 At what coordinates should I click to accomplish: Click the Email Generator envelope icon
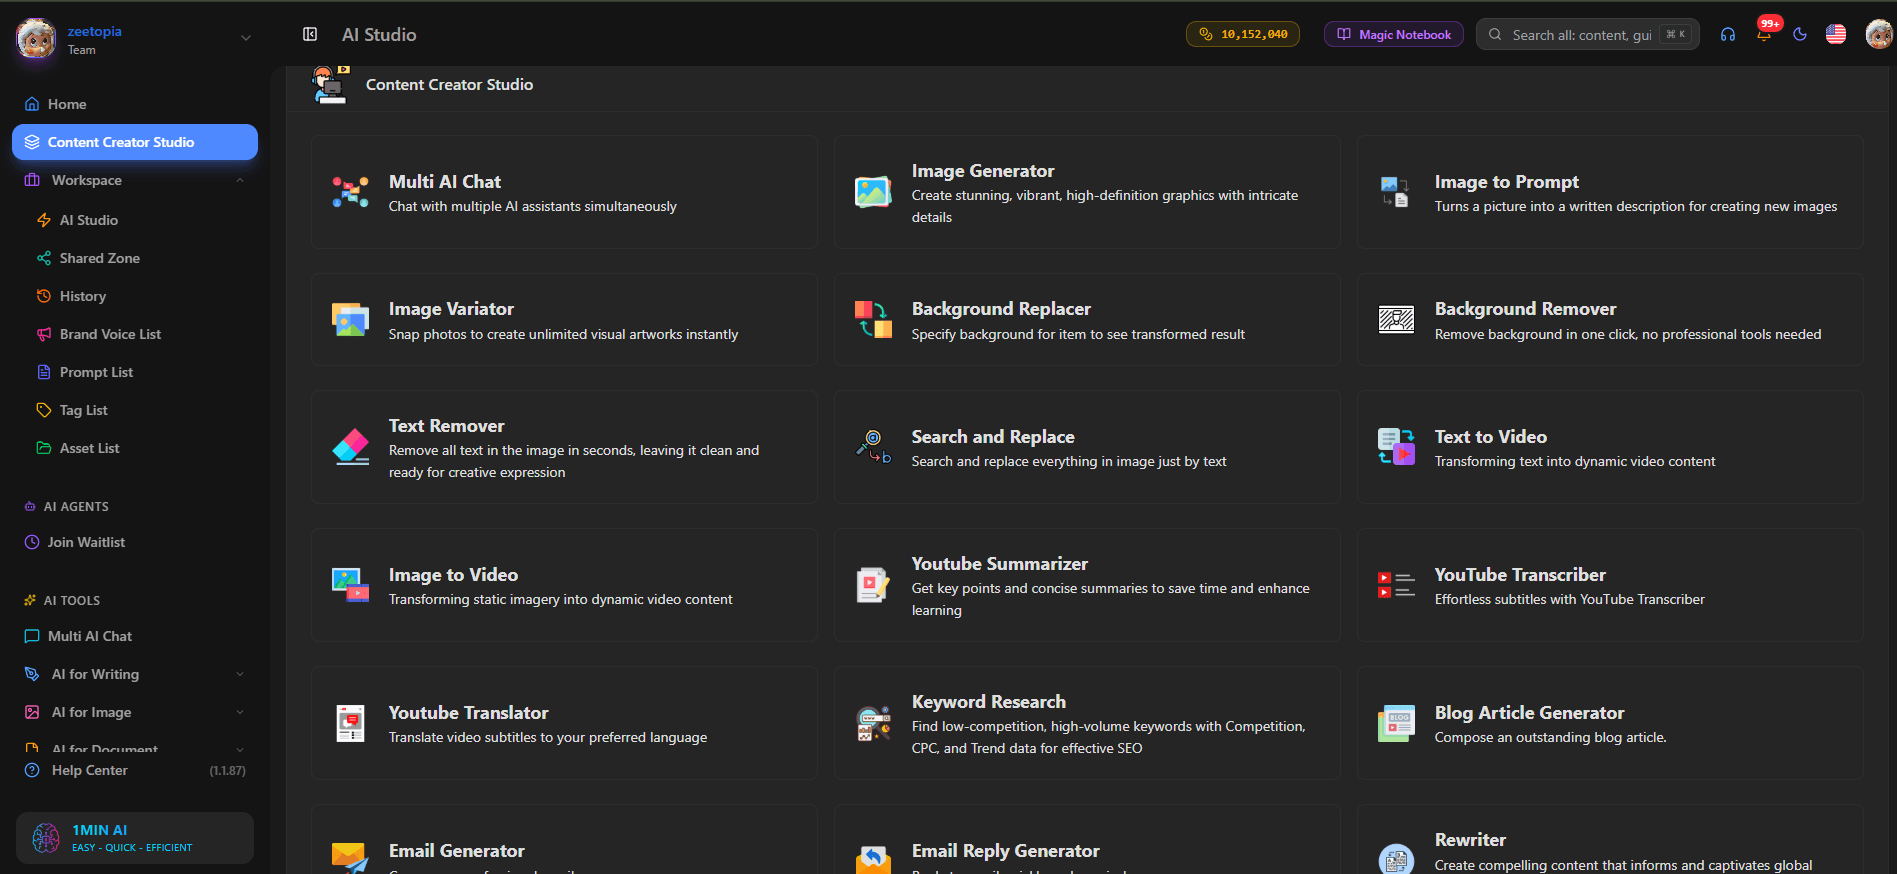(350, 858)
